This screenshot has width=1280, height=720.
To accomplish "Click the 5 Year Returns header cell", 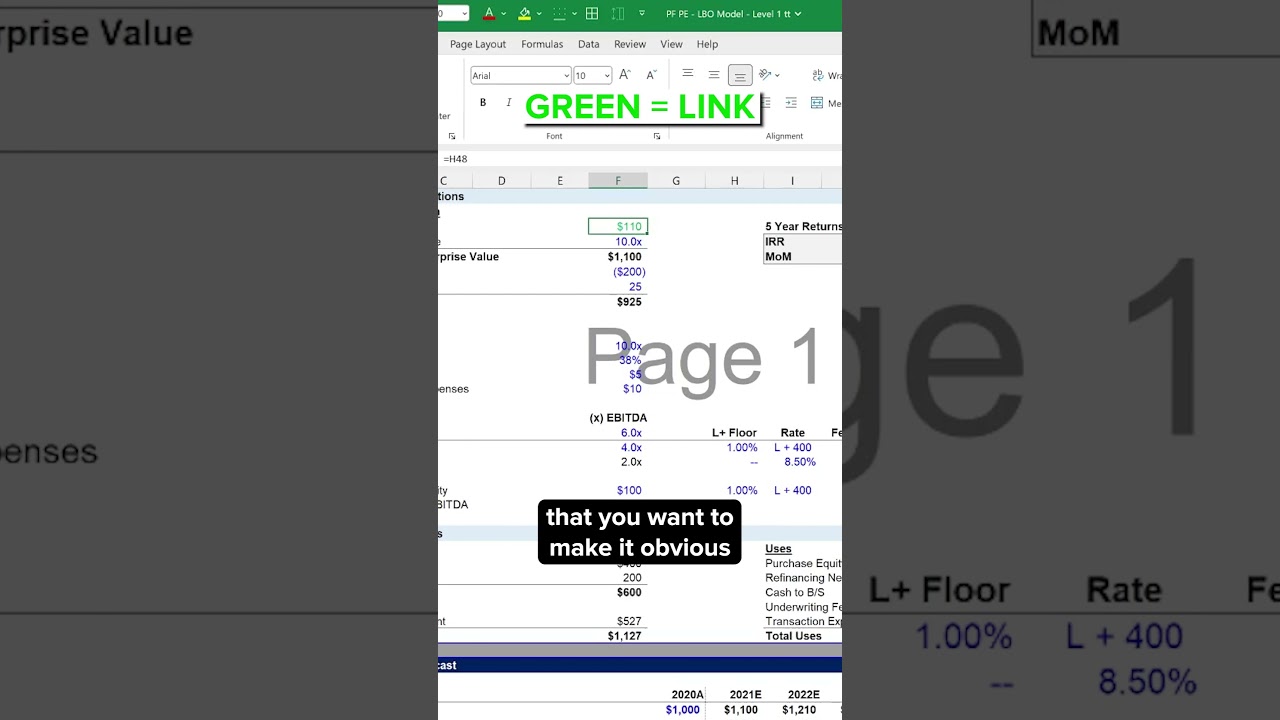I will pos(803,227).
